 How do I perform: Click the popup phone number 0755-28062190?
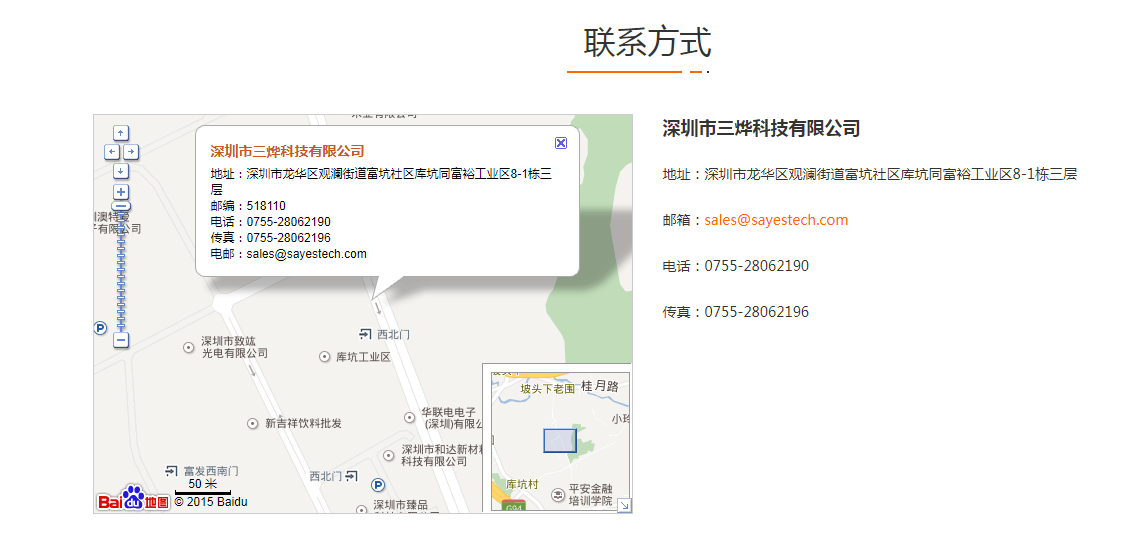pyautogui.click(x=288, y=221)
